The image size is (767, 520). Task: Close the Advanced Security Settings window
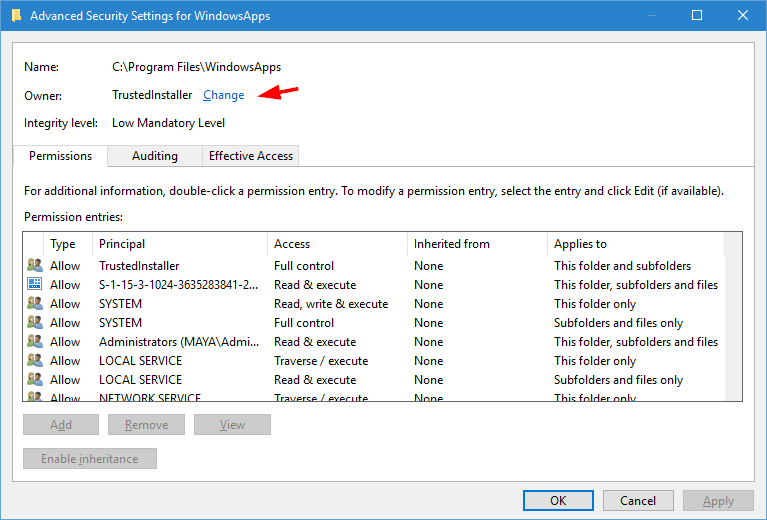[x=743, y=15]
